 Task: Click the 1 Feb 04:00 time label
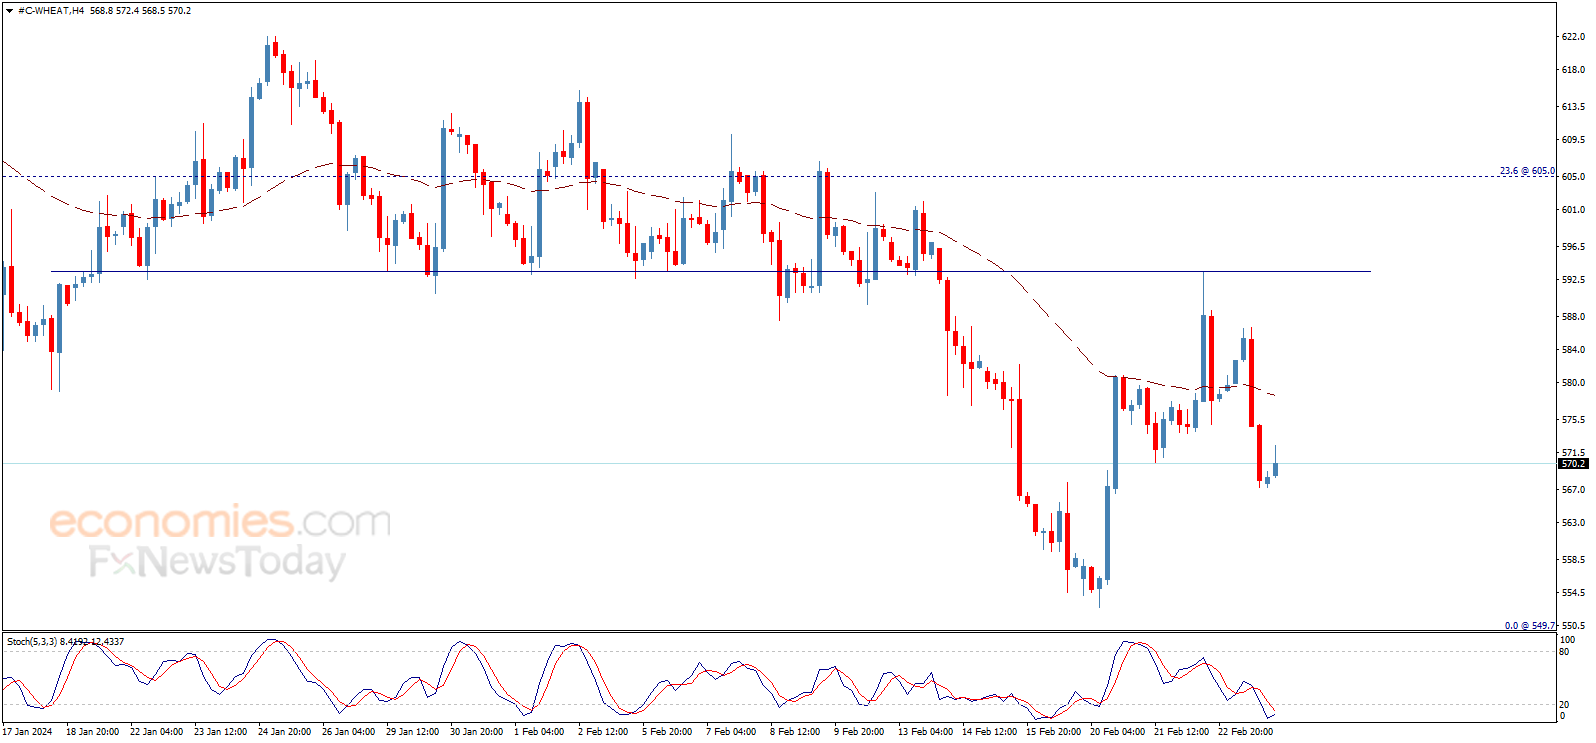coord(539,732)
